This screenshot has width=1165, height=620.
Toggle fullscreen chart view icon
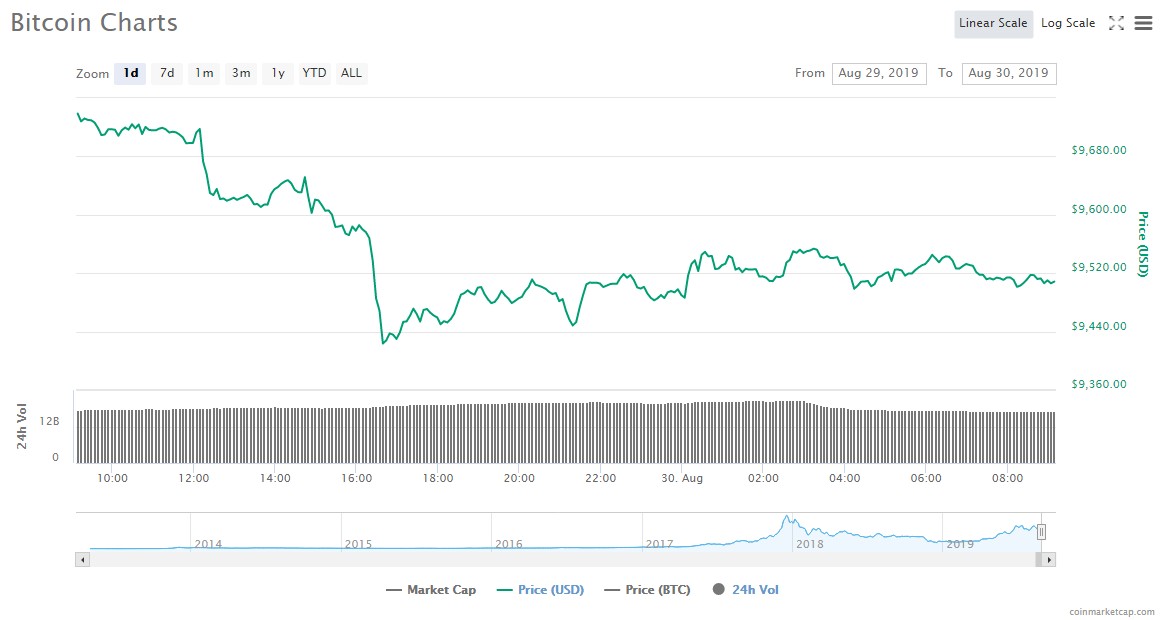[x=1116, y=23]
